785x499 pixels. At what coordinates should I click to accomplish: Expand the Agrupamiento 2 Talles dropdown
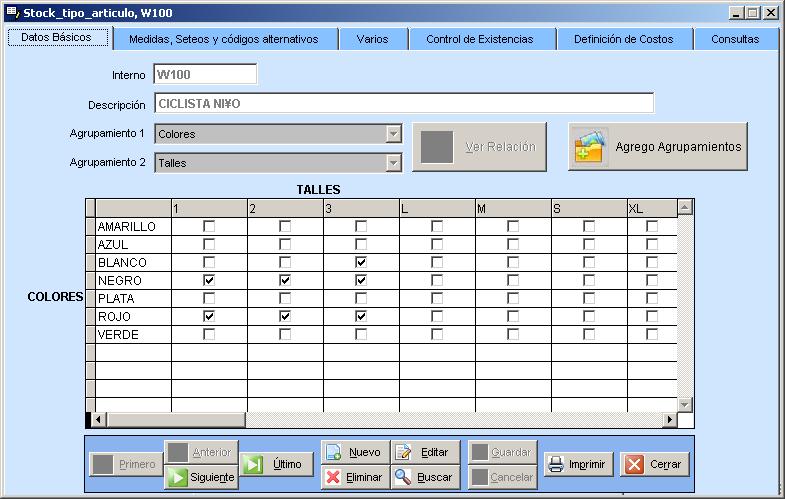pos(393,162)
